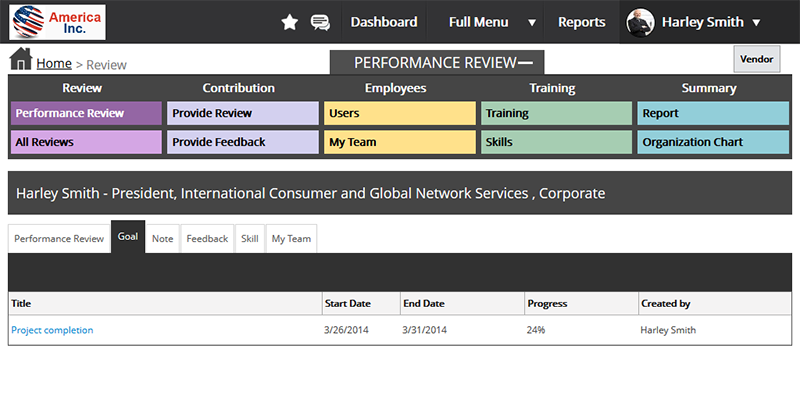Click the Review category heading
The image size is (800, 395).
click(82, 88)
